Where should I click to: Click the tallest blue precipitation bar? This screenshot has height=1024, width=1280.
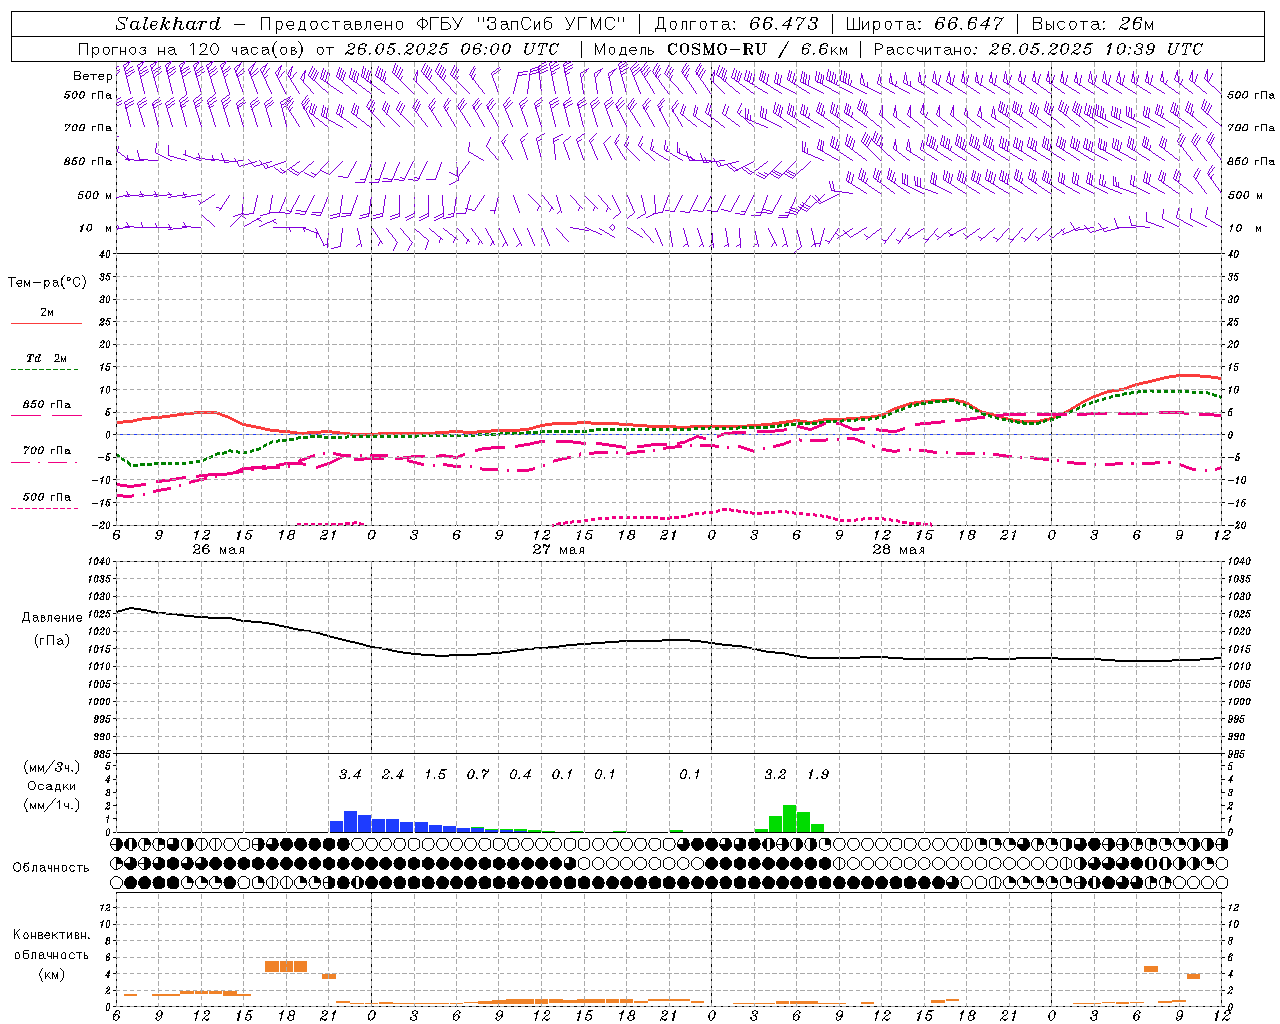click(x=351, y=822)
